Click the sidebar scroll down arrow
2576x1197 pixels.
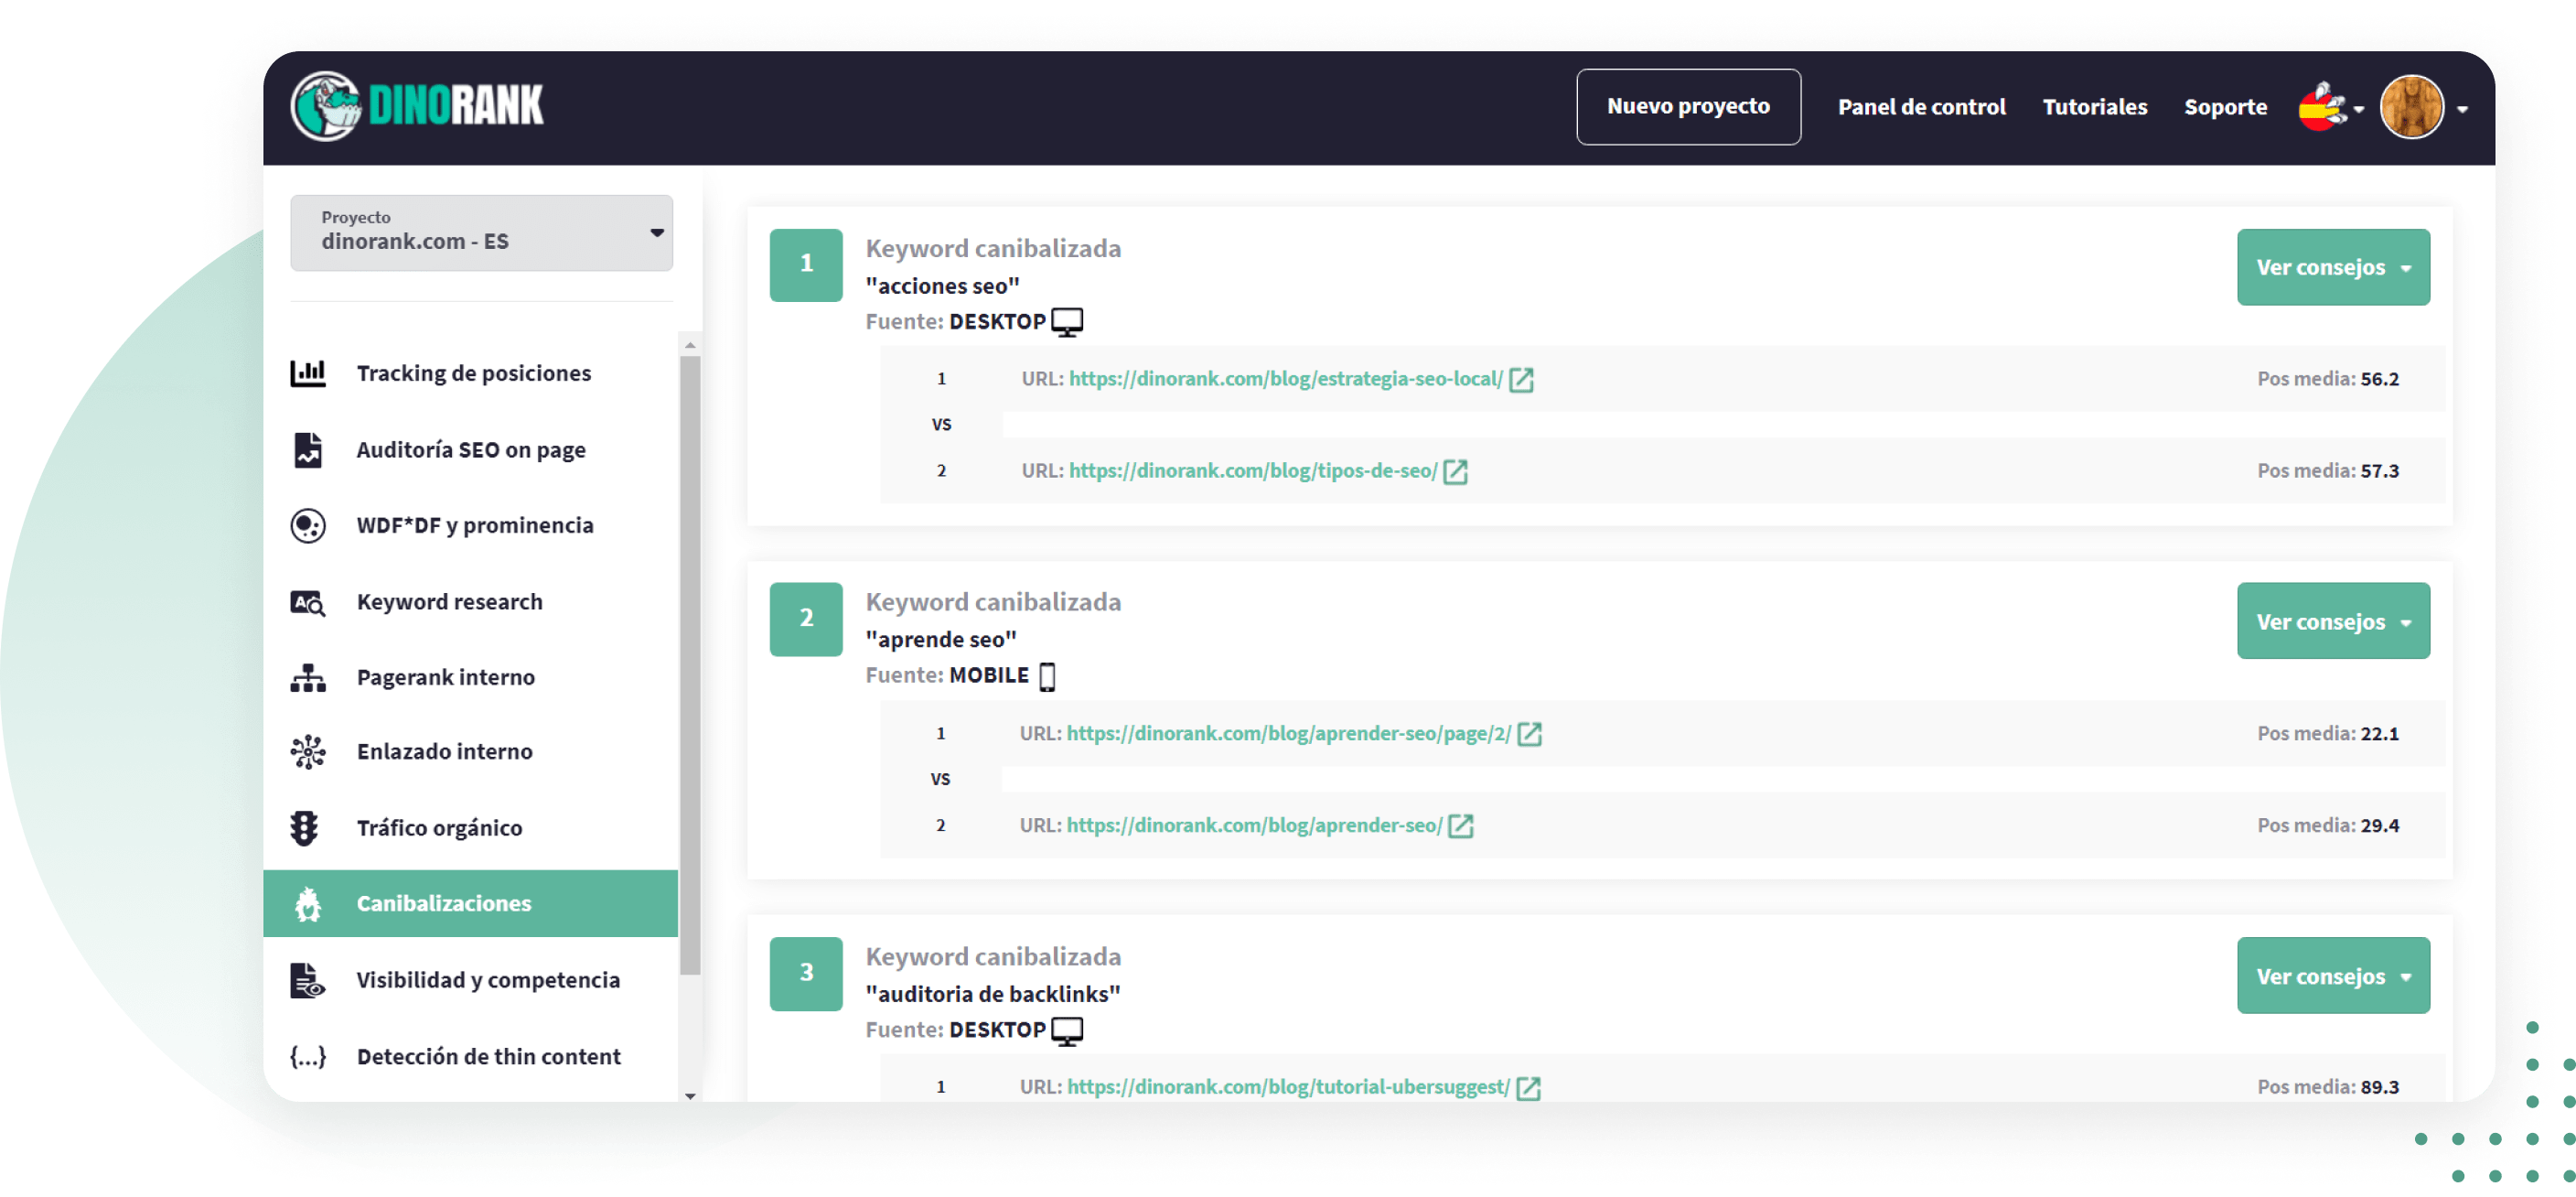click(690, 1097)
